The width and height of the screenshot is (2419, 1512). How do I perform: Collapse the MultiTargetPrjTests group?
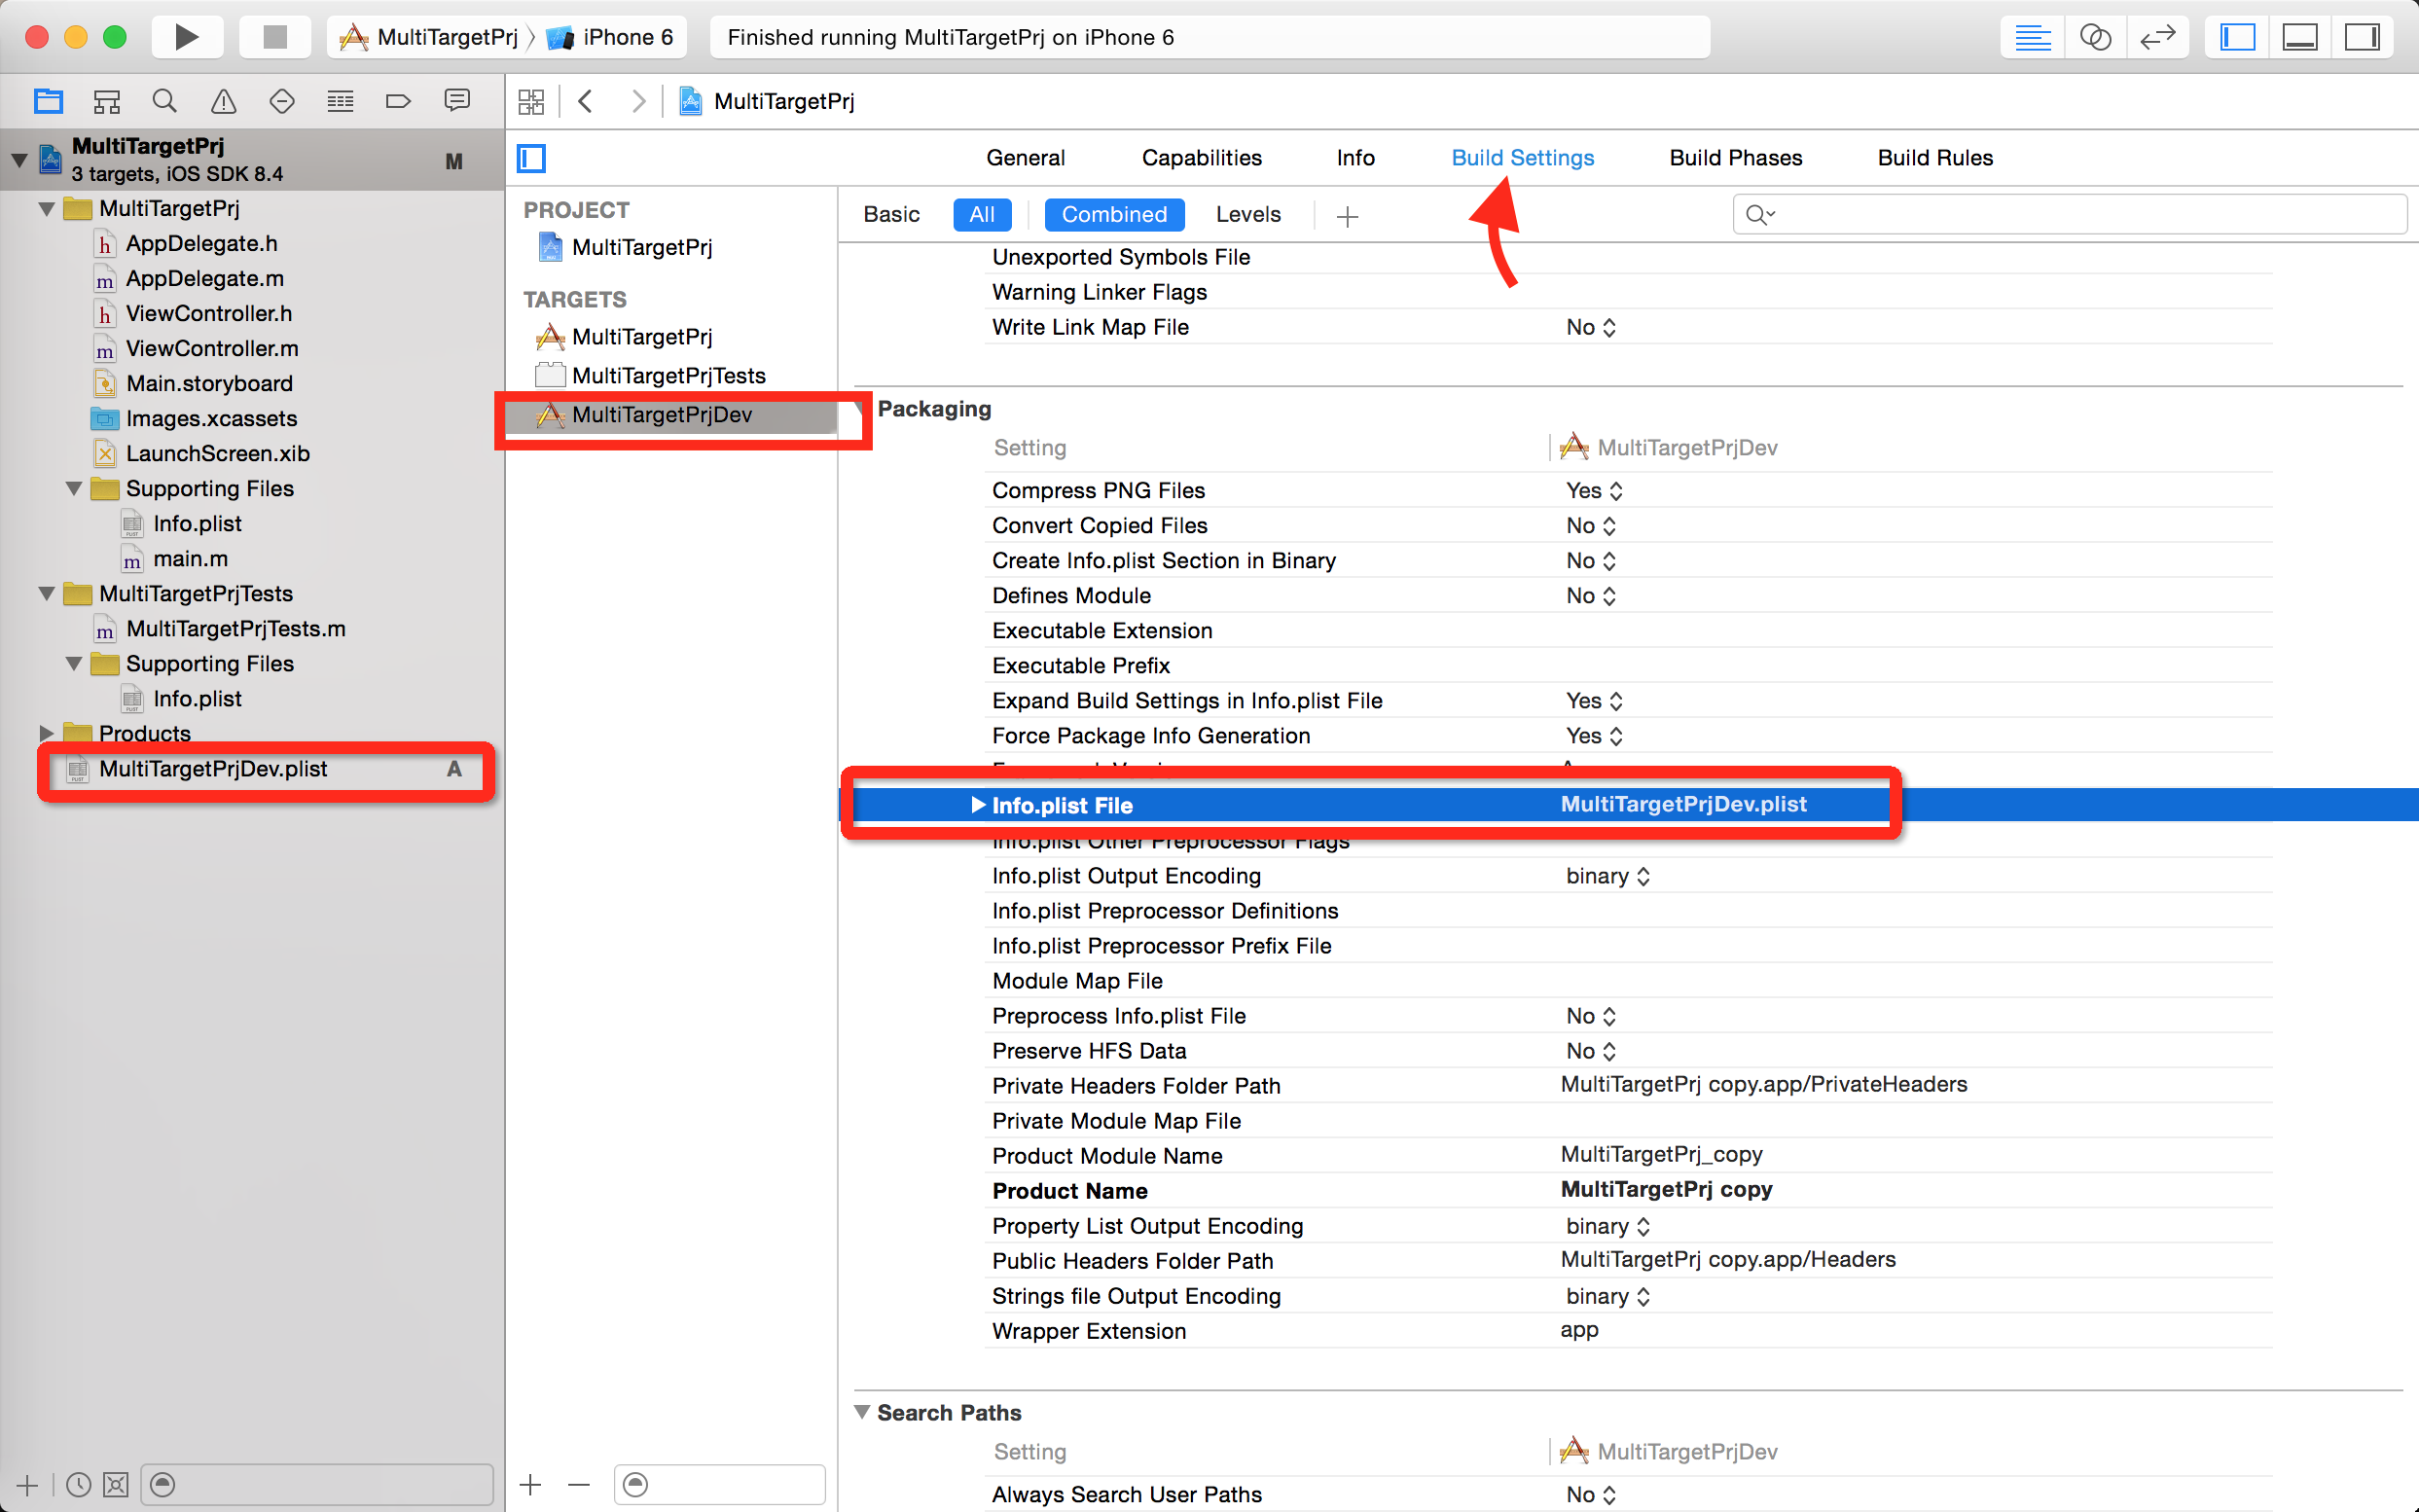pos(46,594)
